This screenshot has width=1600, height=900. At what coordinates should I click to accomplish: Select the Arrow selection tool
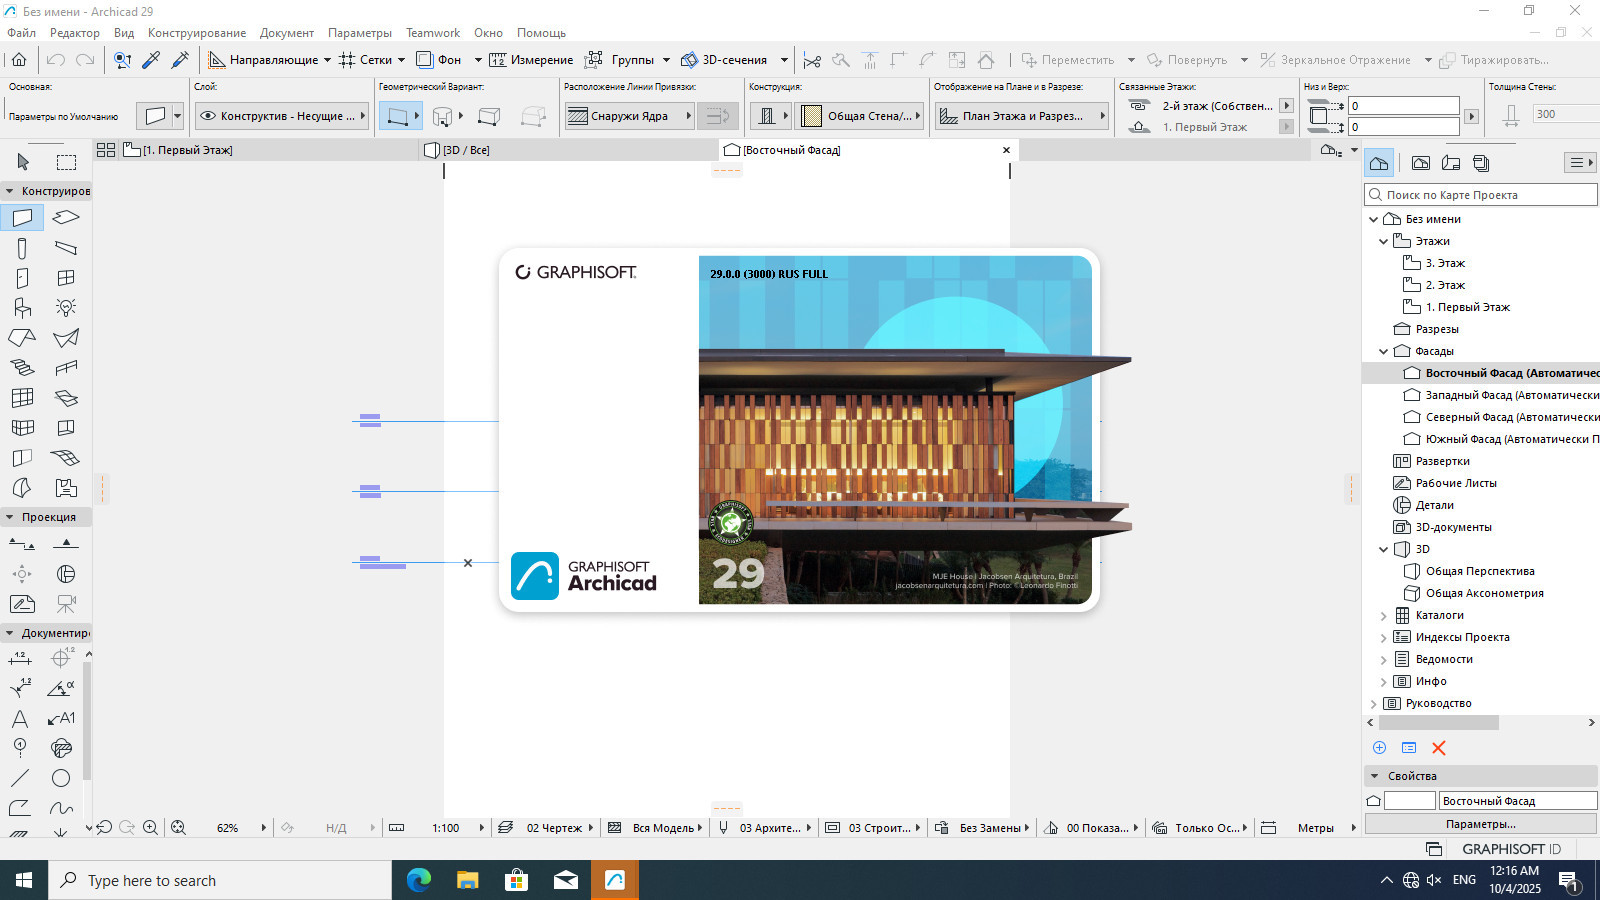(x=23, y=162)
